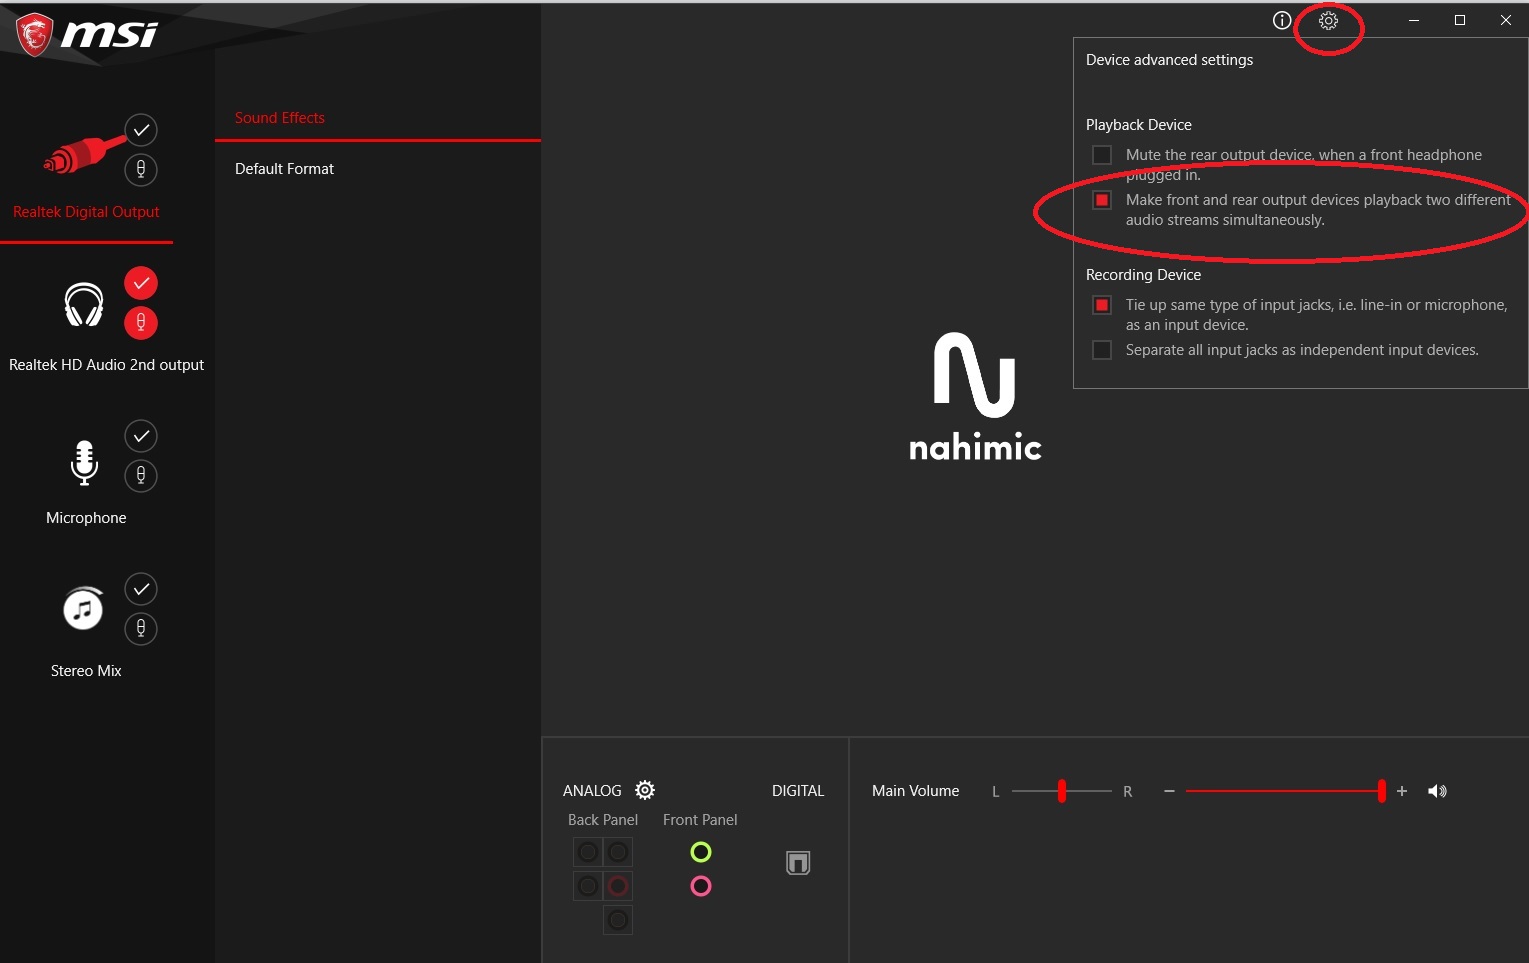Mute sound using the speaker icon
Screen dimensions: 1529x963
[x=1437, y=791]
